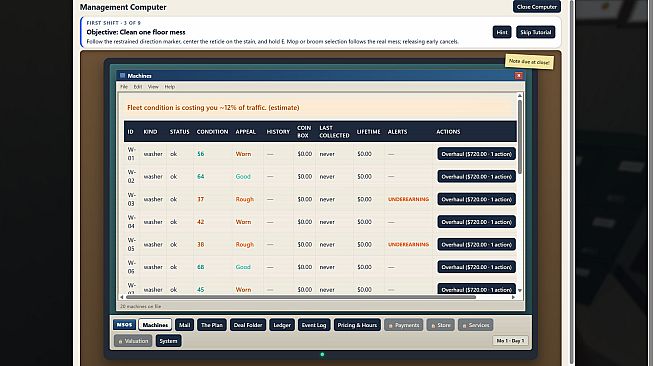Overhaul washer W-03
Image resolution: width=654 pixels, height=366 pixels.
pos(476,199)
